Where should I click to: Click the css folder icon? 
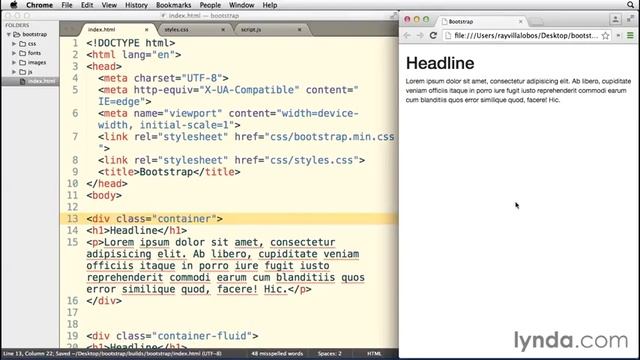click(x=23, y=44)
